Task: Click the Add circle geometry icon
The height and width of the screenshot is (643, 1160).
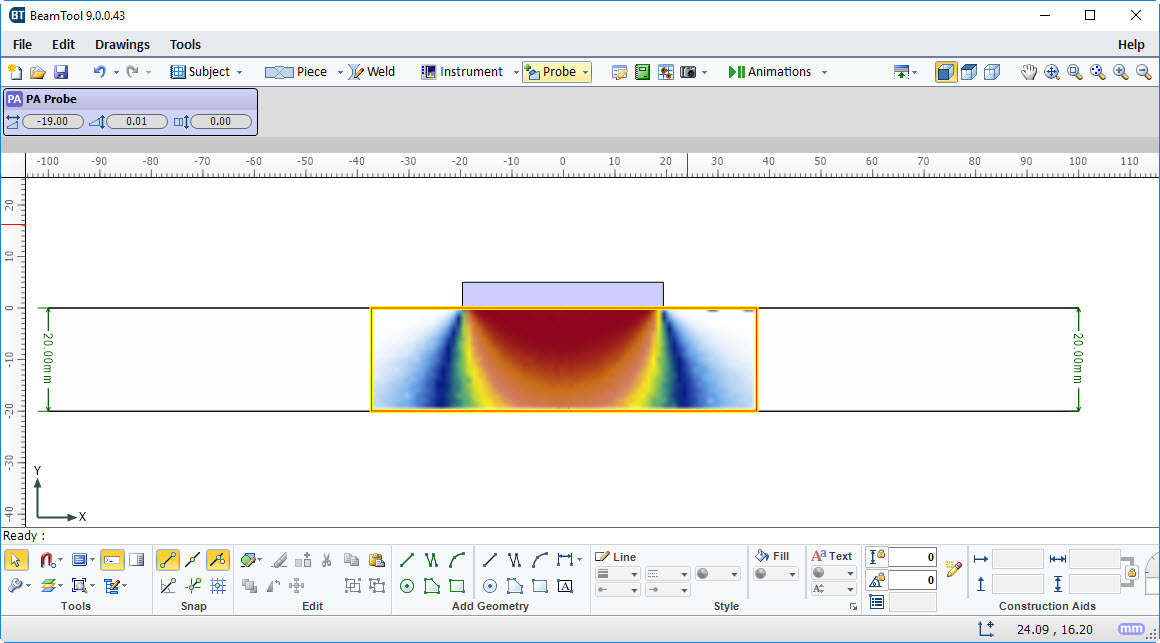Action: 407,586
